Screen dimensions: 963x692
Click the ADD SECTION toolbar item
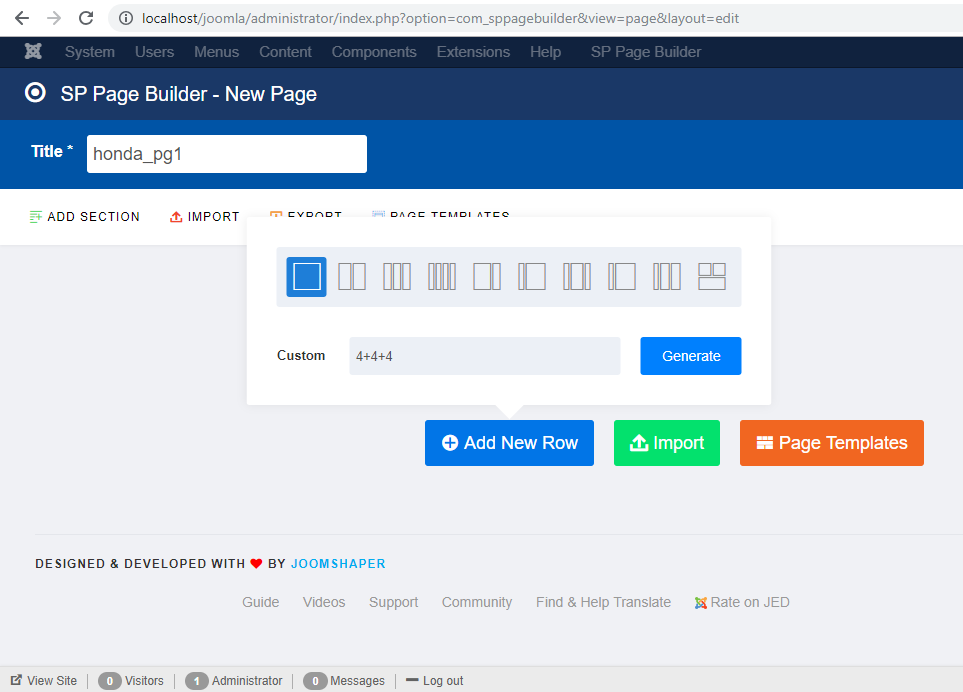pyautogui.click(x=85, y=217)
